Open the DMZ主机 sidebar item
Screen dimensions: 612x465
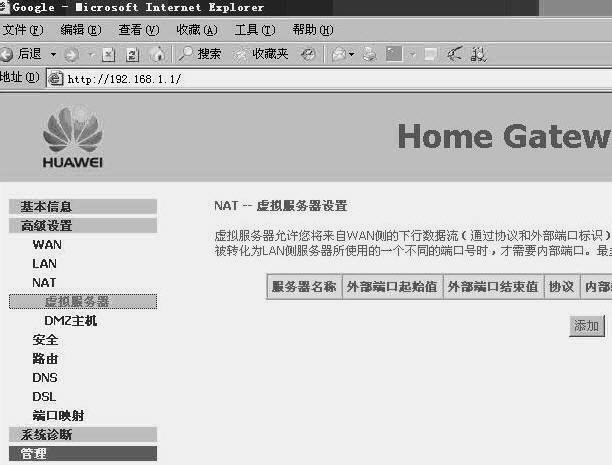pyautogui.click(x=71, y=321)
